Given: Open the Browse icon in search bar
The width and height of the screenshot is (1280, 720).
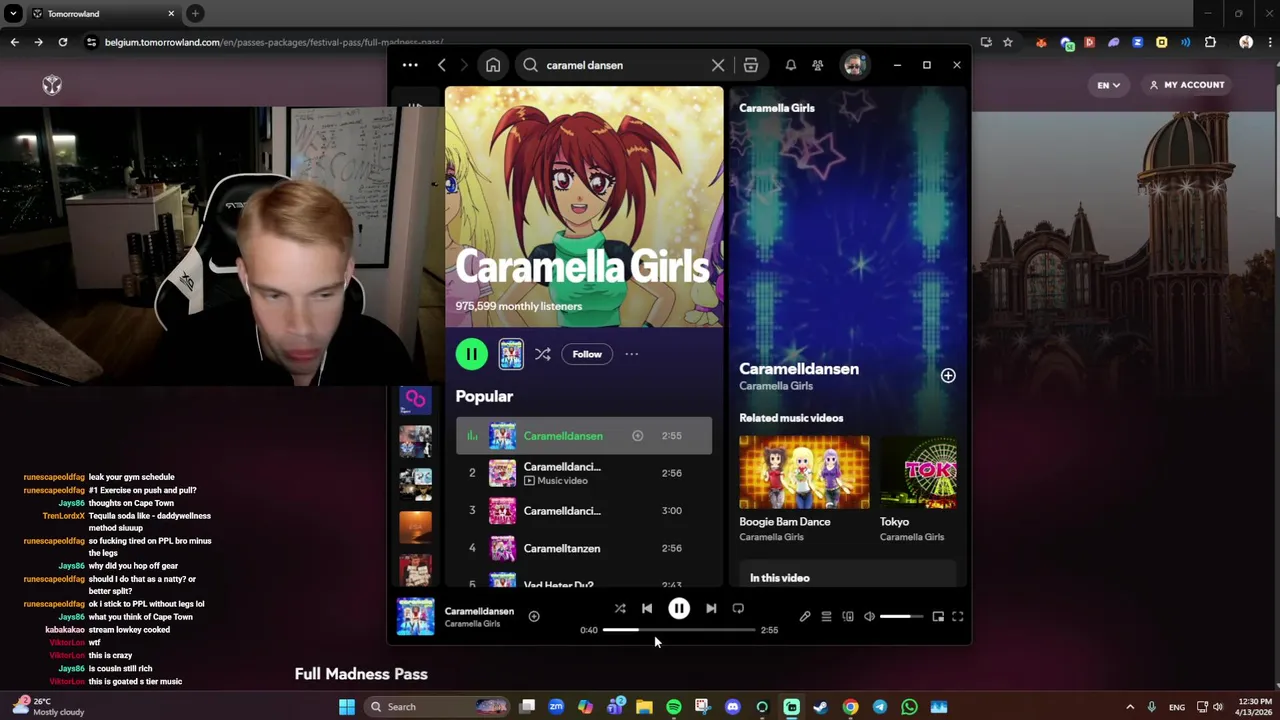Looking at the screenshot, I should 750,65.
